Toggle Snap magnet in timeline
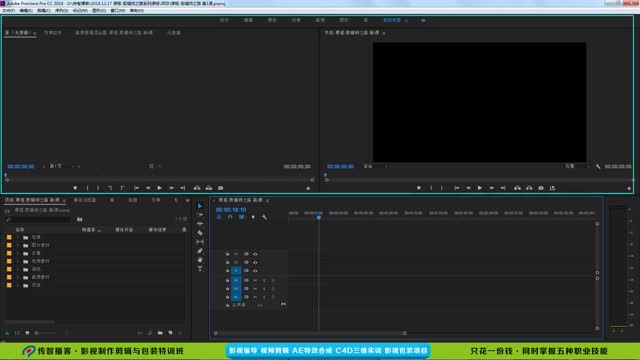This screenshot has height=360, width=640. 230,217
